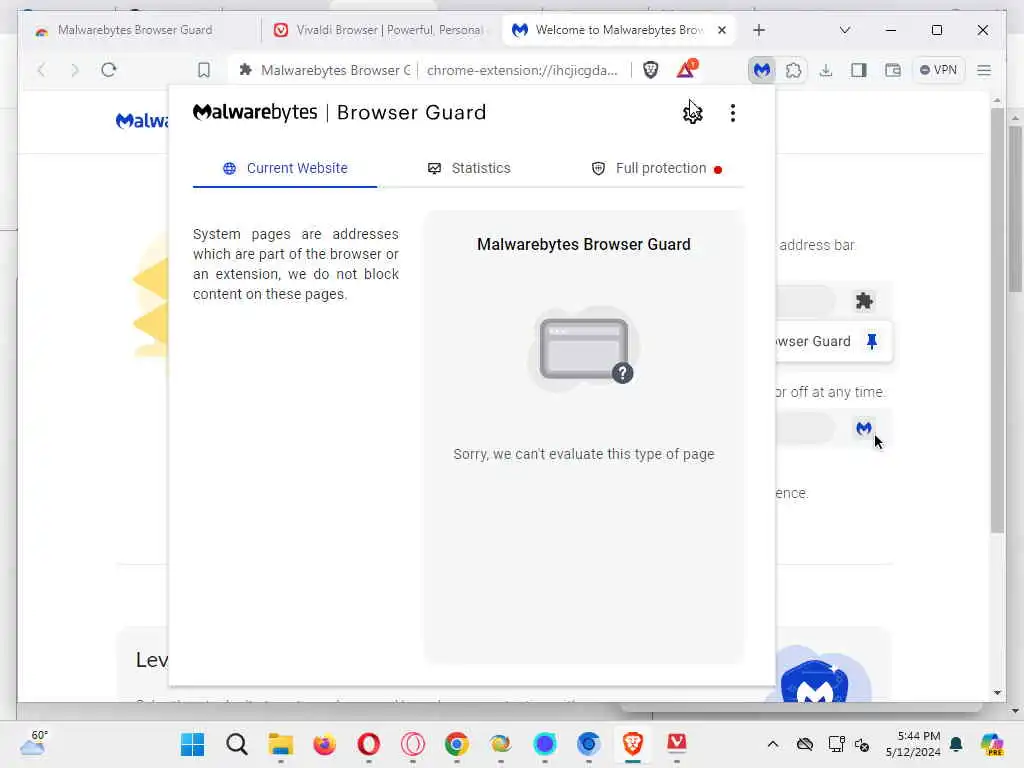The width and height of the screenshot is (1024, 768).
Task: Launch Firefox from the taskbar
Action: pos(325,744)
